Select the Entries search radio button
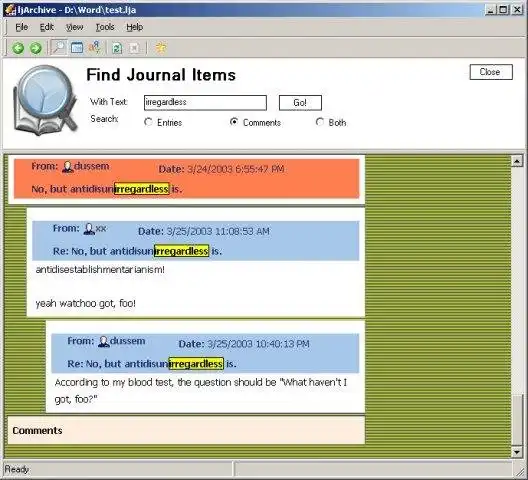This screenshot has height=480, width=528. click(148, 122)
